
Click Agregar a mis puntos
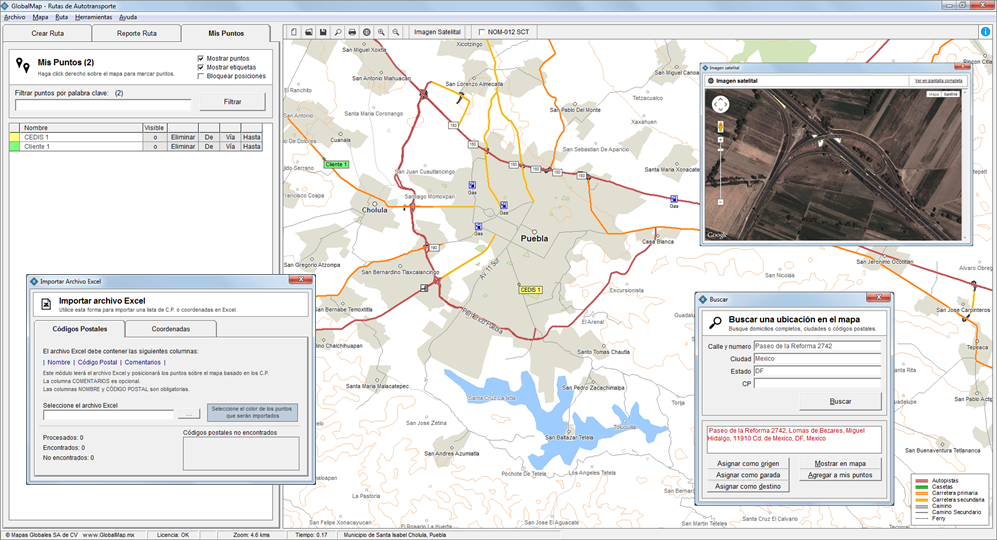tap(840, 475)
